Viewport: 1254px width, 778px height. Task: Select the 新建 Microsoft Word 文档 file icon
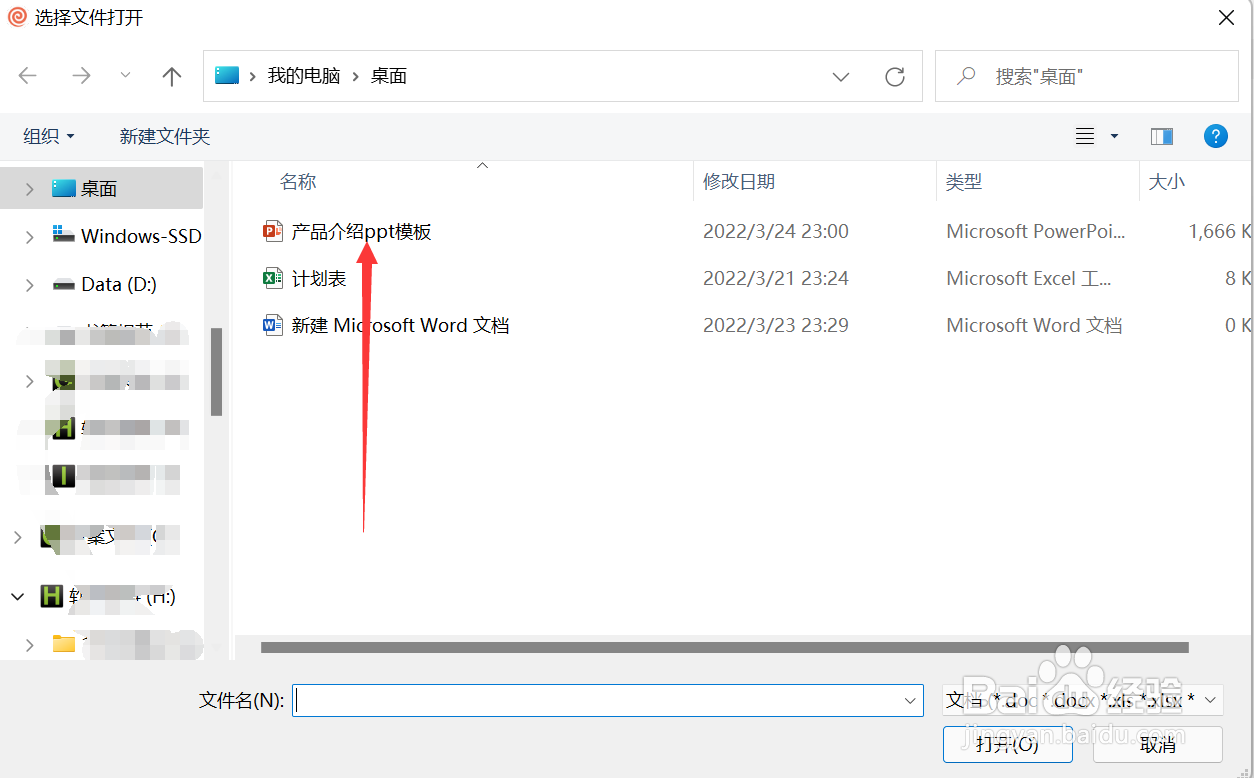tap(272, 325)
